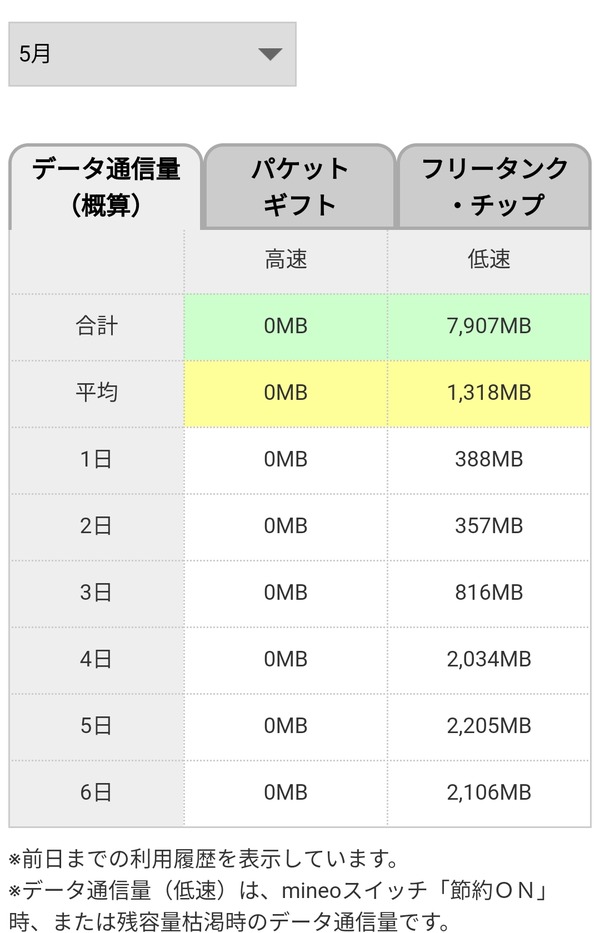The width and height of the screenshot is (600, 933).
Task: Select the 4日 row label
Action: [x=96, y=659]
